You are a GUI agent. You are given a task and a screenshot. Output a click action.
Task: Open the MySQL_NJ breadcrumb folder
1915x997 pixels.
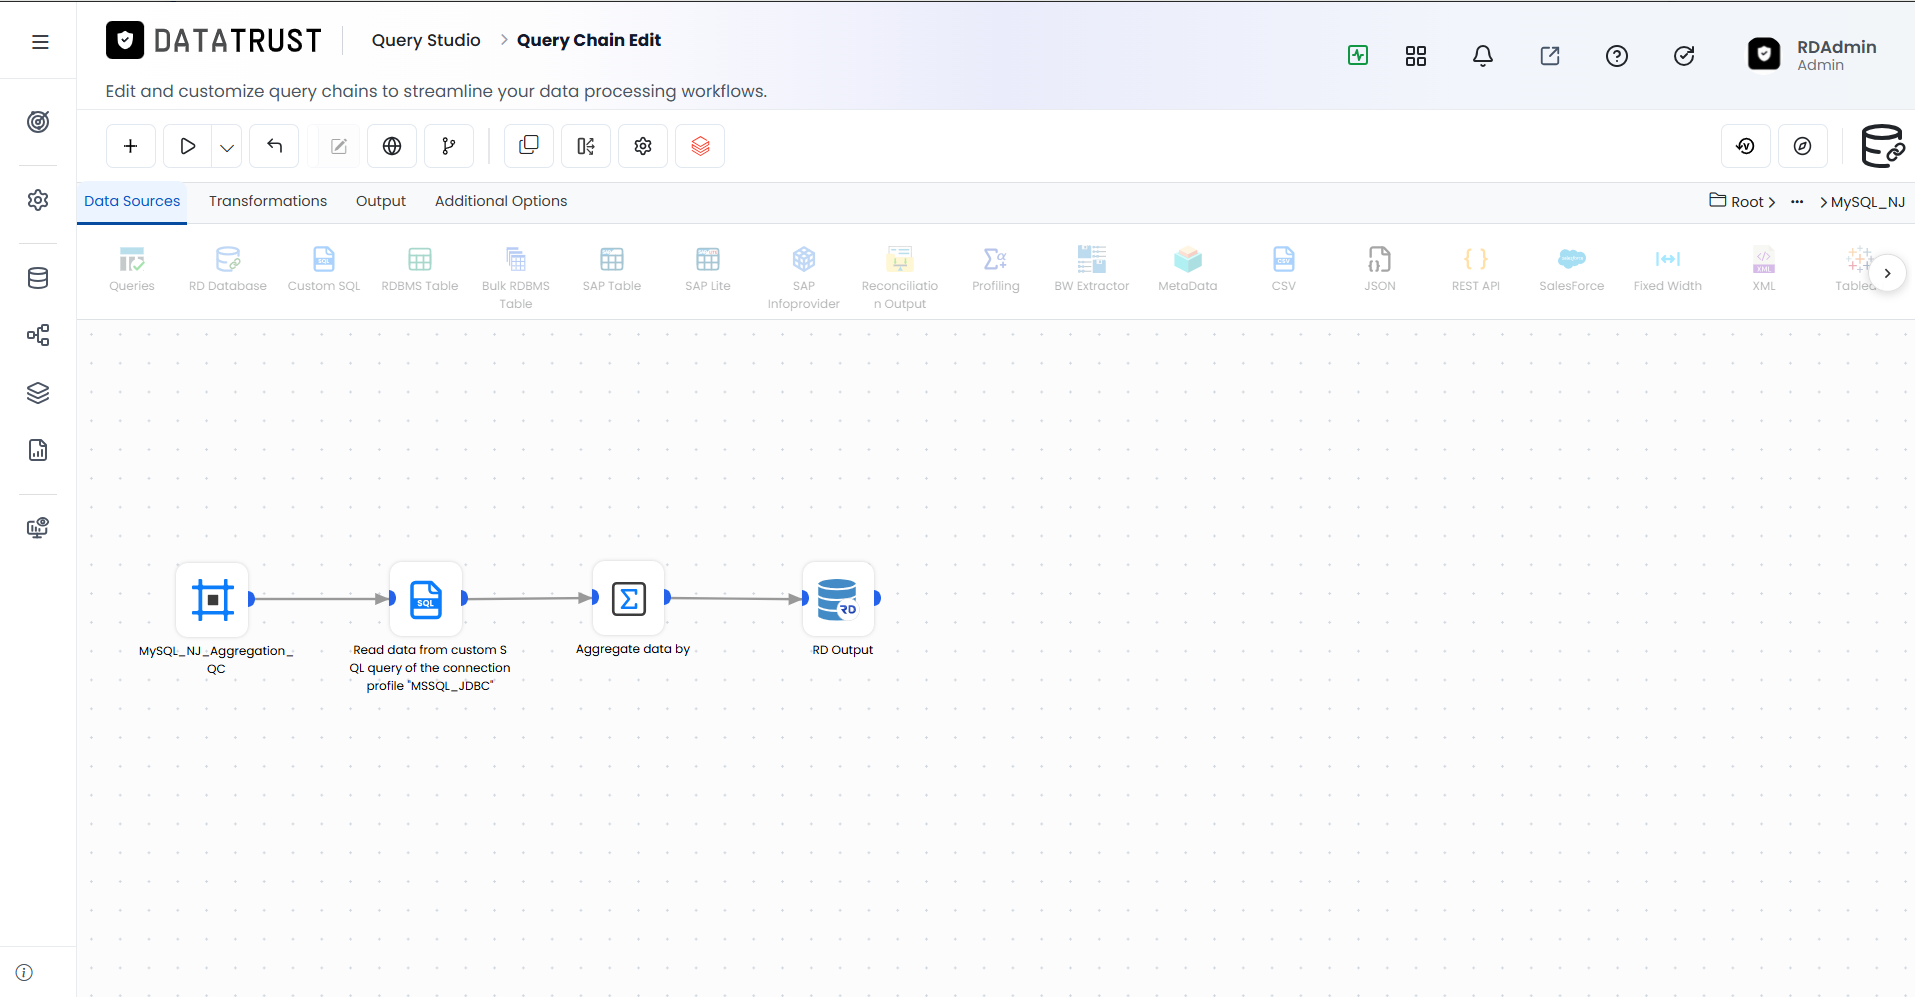point(1867,202)
